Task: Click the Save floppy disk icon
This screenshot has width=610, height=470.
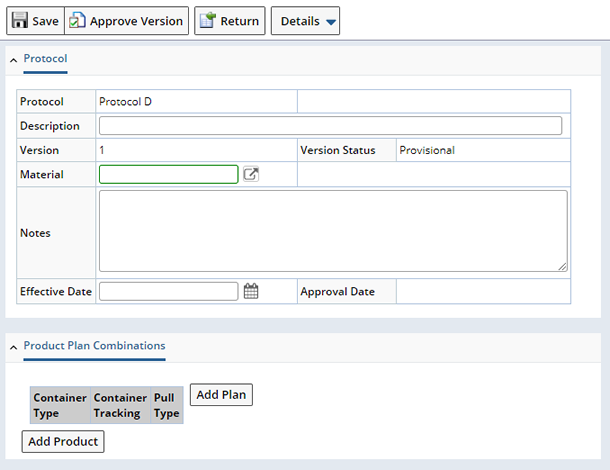Action: coord(19,20)
